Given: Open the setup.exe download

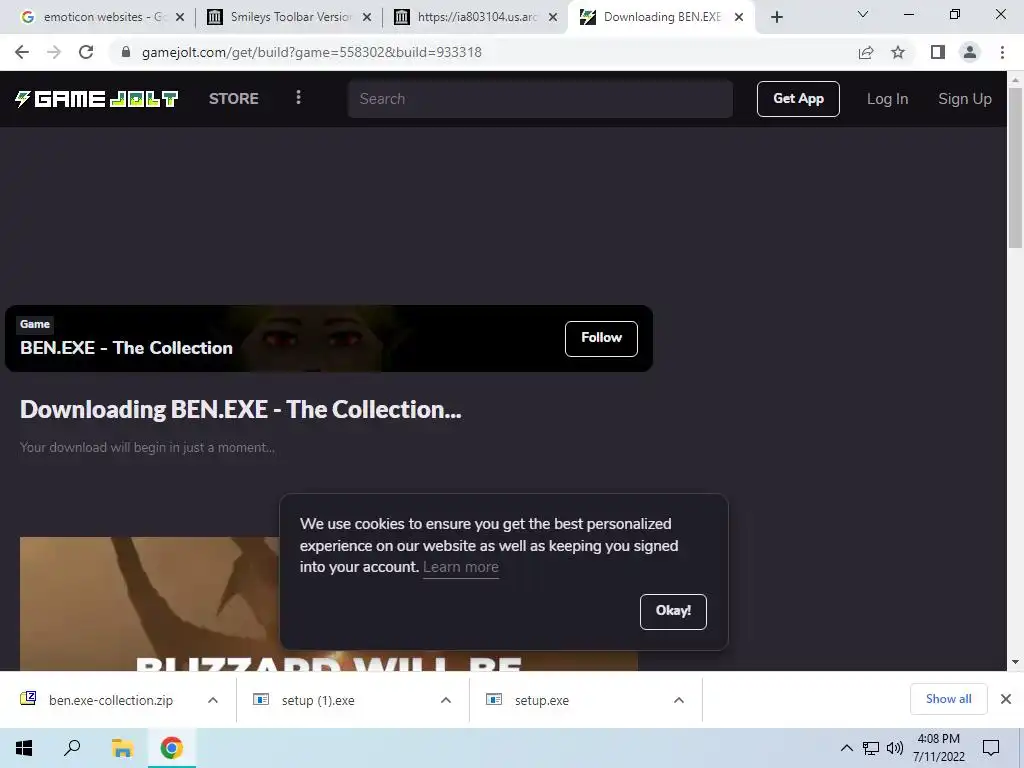Looking at the screenshot, I should pyautogui.click(x=541, y=700).
